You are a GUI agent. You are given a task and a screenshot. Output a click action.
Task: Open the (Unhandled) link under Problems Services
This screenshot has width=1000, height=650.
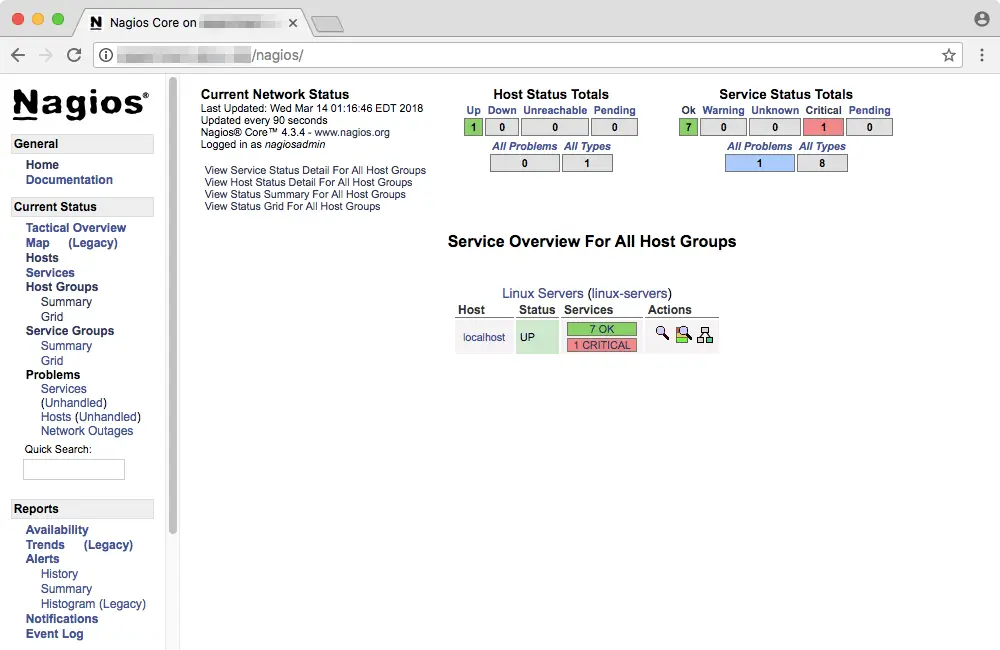click(74, 403)
